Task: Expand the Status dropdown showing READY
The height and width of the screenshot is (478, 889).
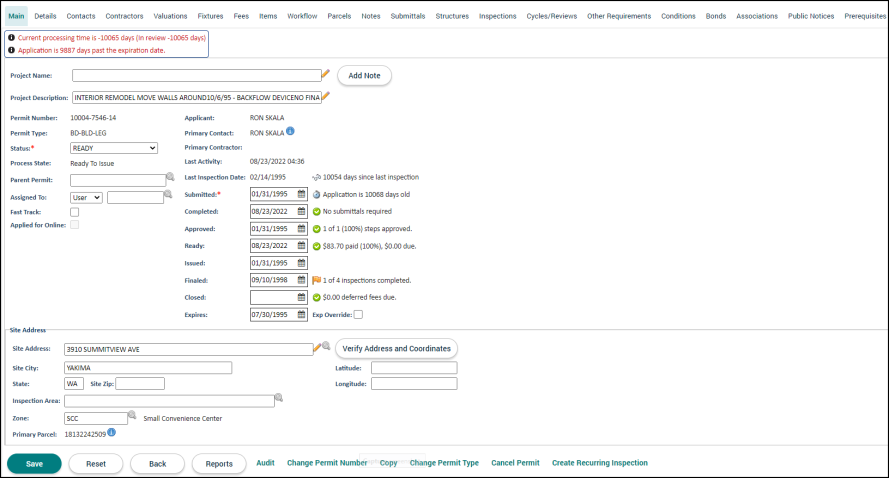Action: pos(113,148)
